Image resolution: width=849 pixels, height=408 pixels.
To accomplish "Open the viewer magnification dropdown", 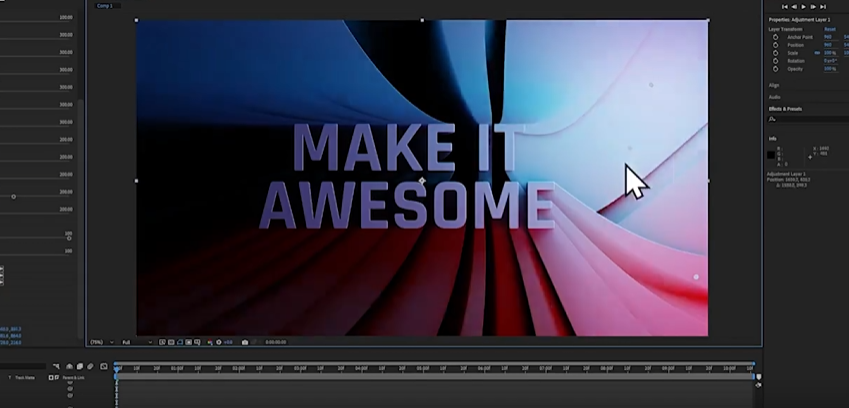I will (100, 342).
